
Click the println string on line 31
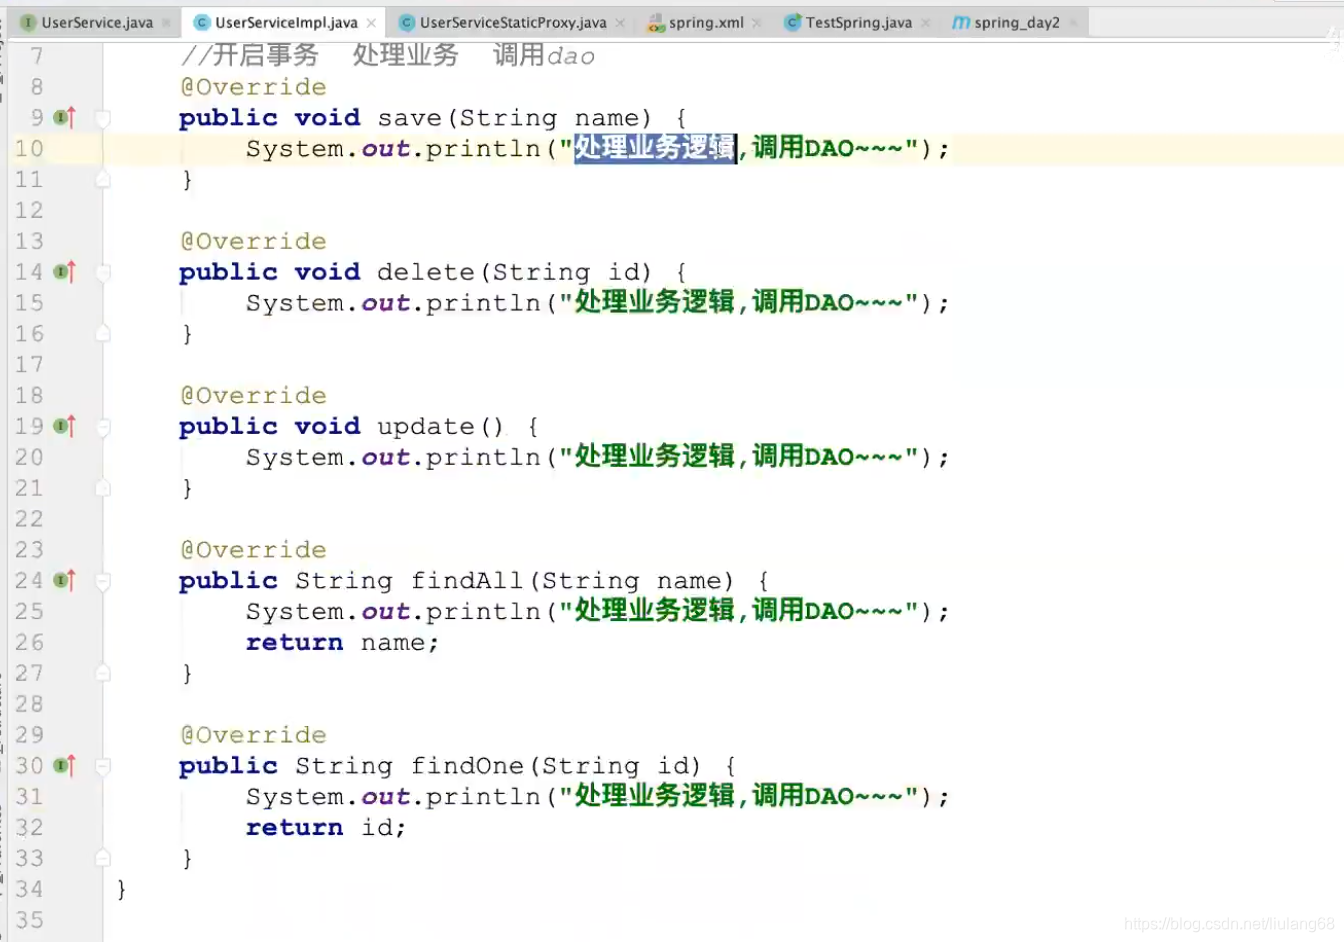[x=739, y=796]
